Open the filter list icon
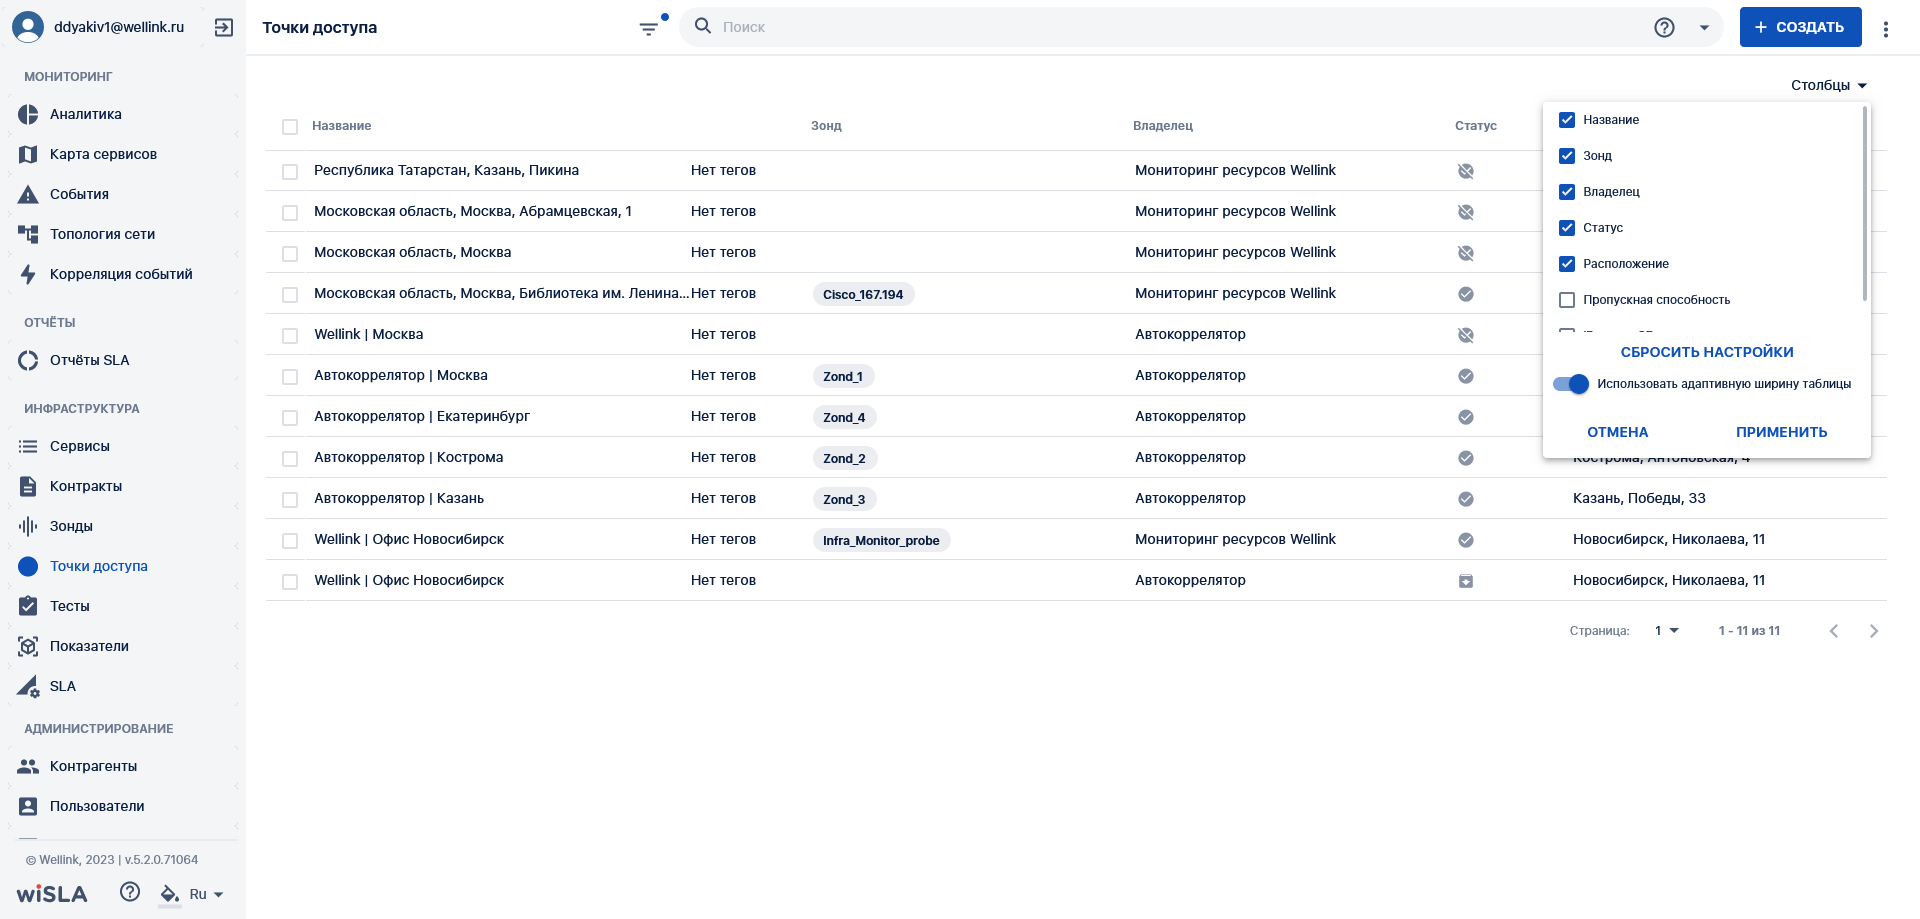This screenshot has height=919, width=1920. coord(649,28)
